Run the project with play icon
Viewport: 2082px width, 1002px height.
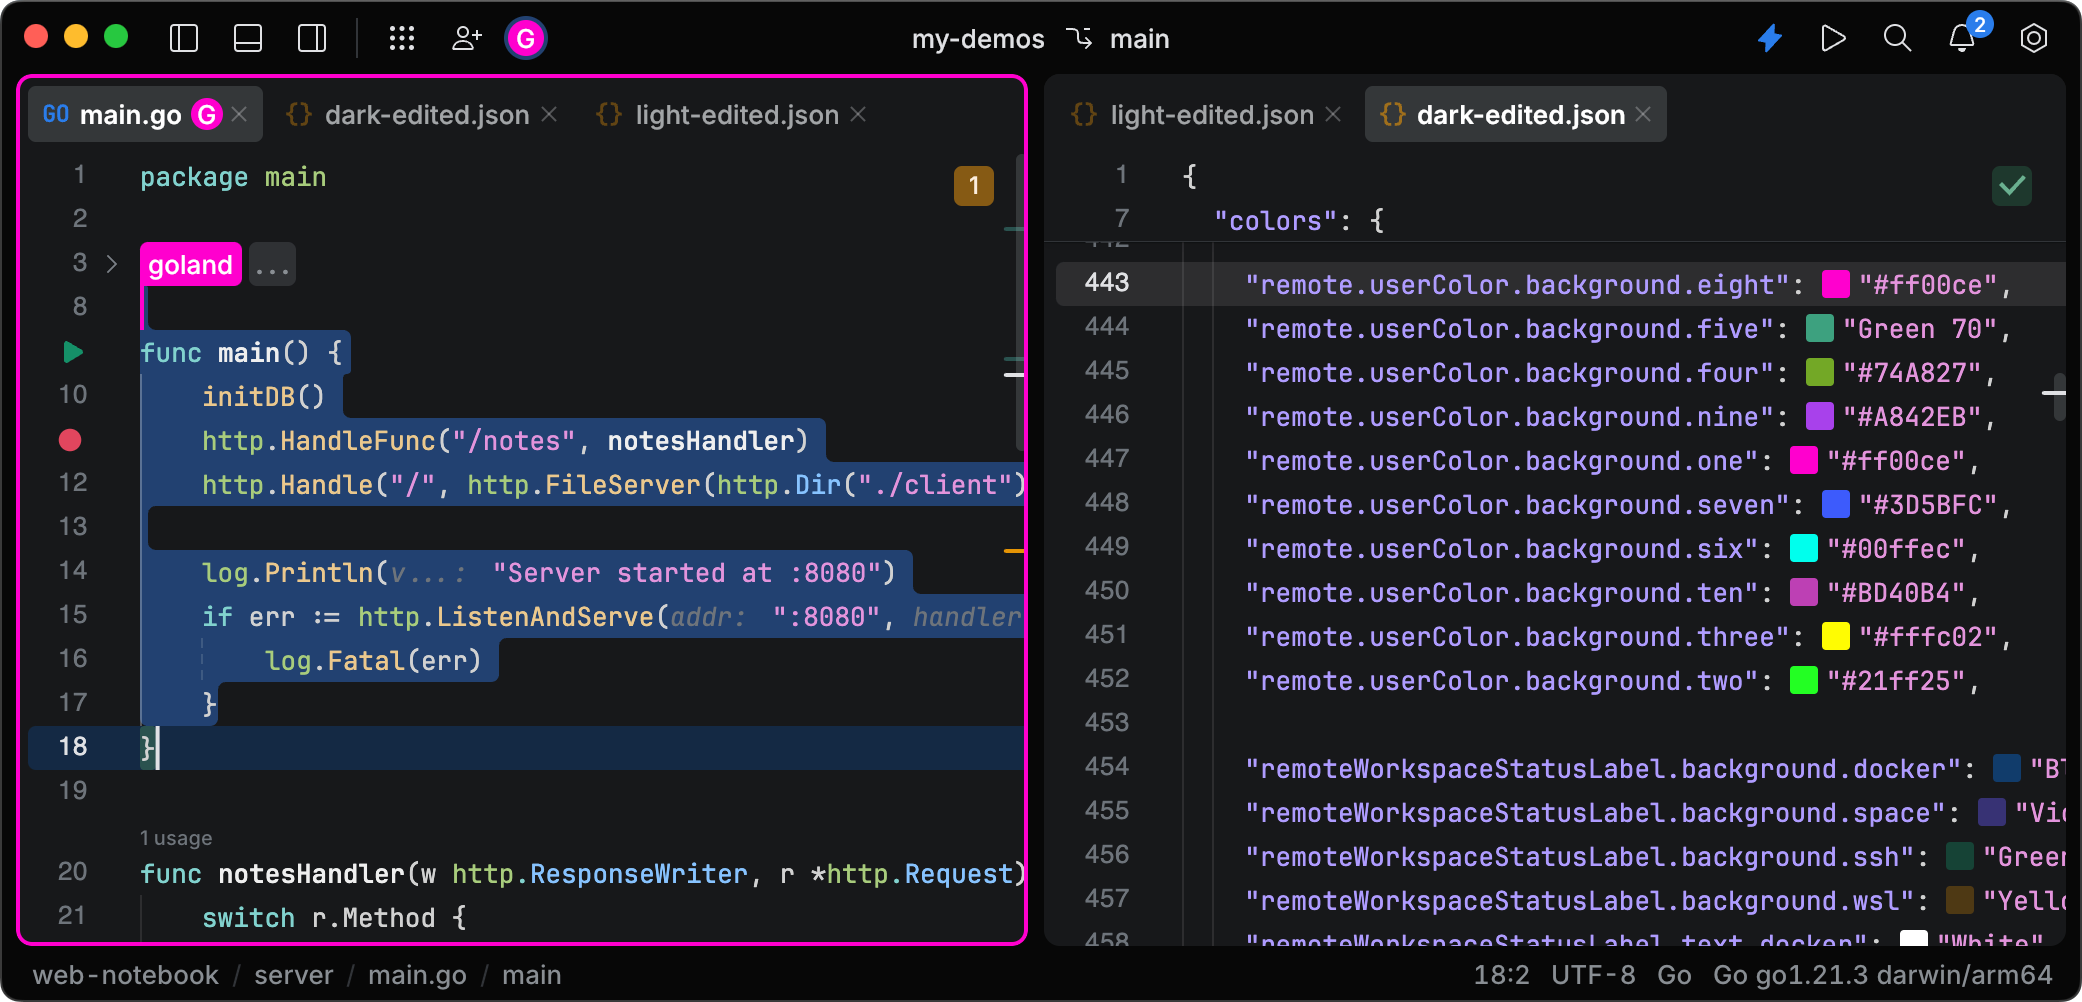pyautogui.click(x=1833, y=39)
